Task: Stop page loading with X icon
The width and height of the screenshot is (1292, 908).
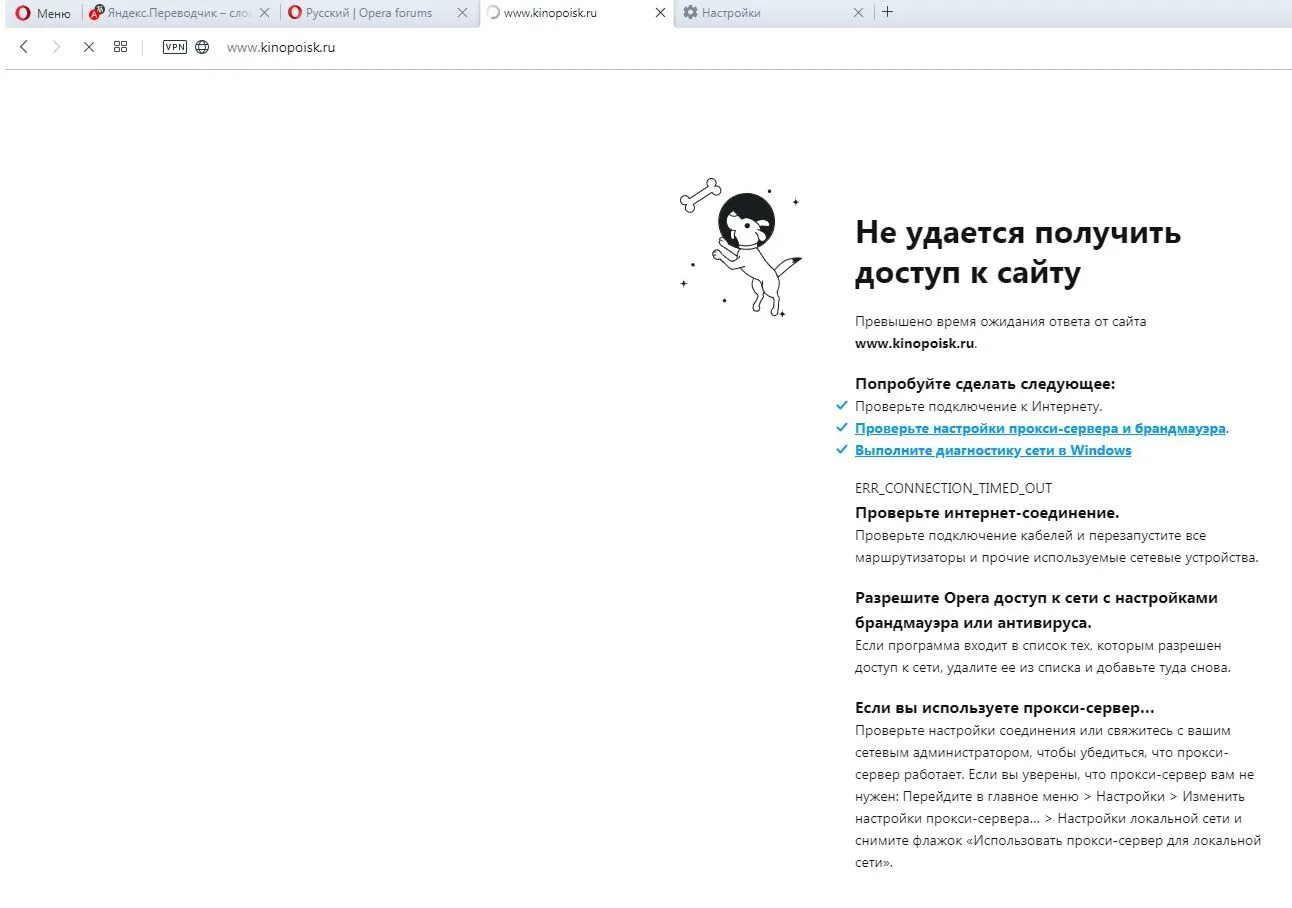Action: coord(88,47)
